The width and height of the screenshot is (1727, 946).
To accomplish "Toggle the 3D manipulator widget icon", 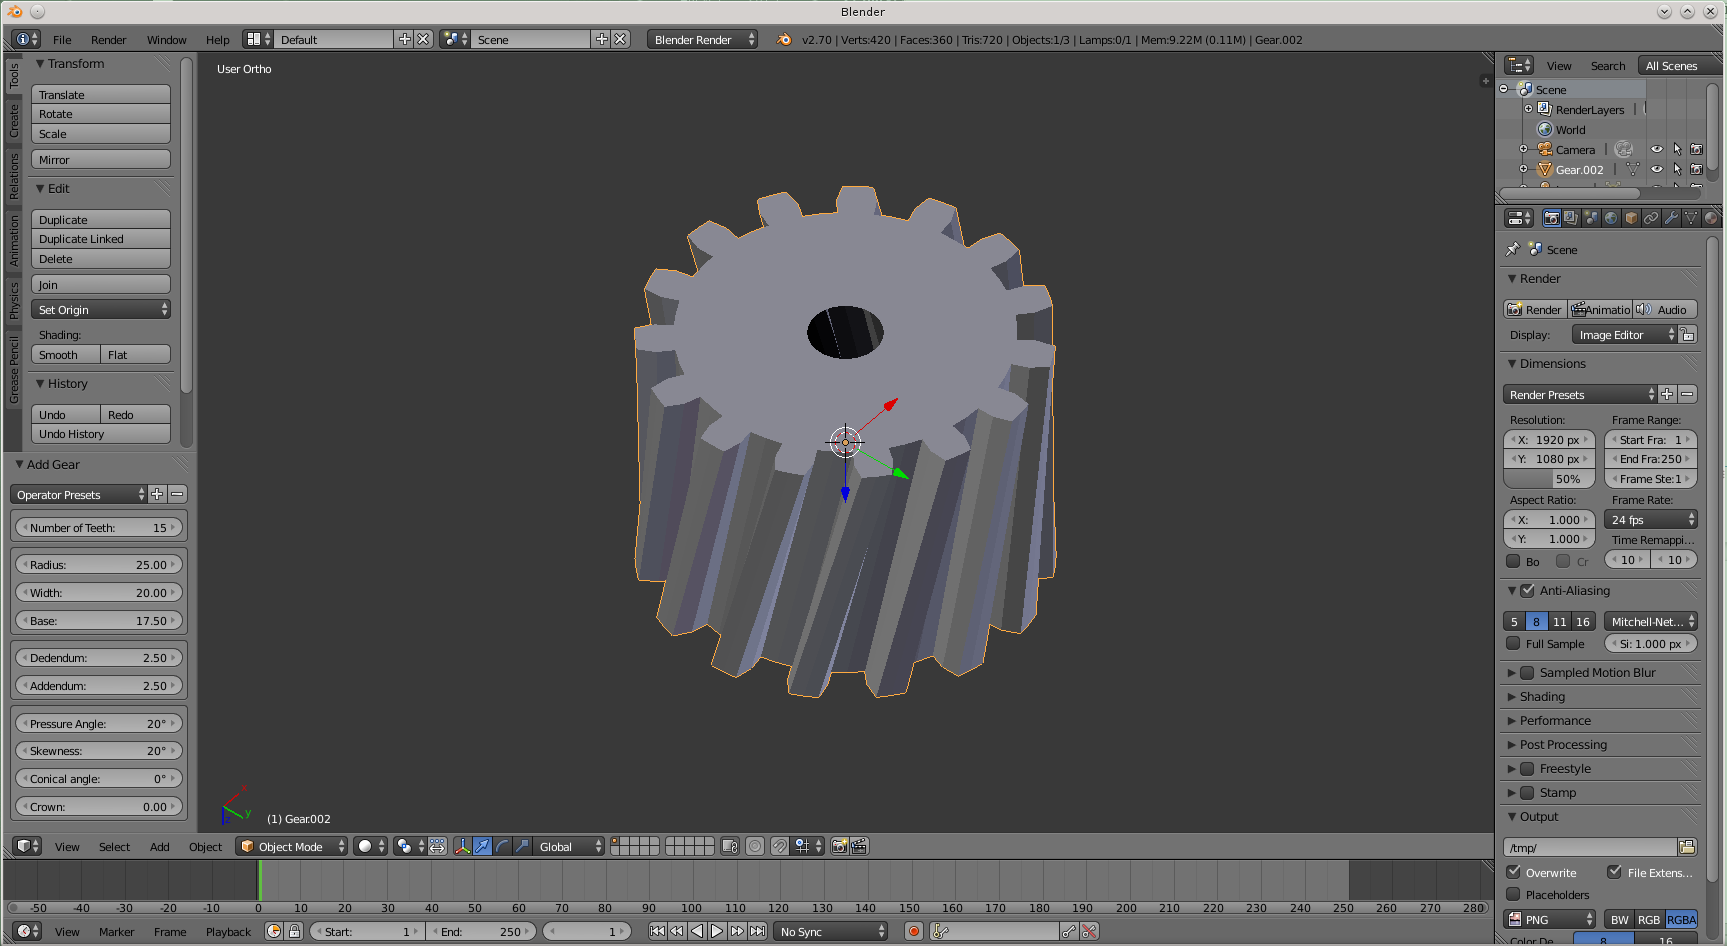I will pos(462,846).
